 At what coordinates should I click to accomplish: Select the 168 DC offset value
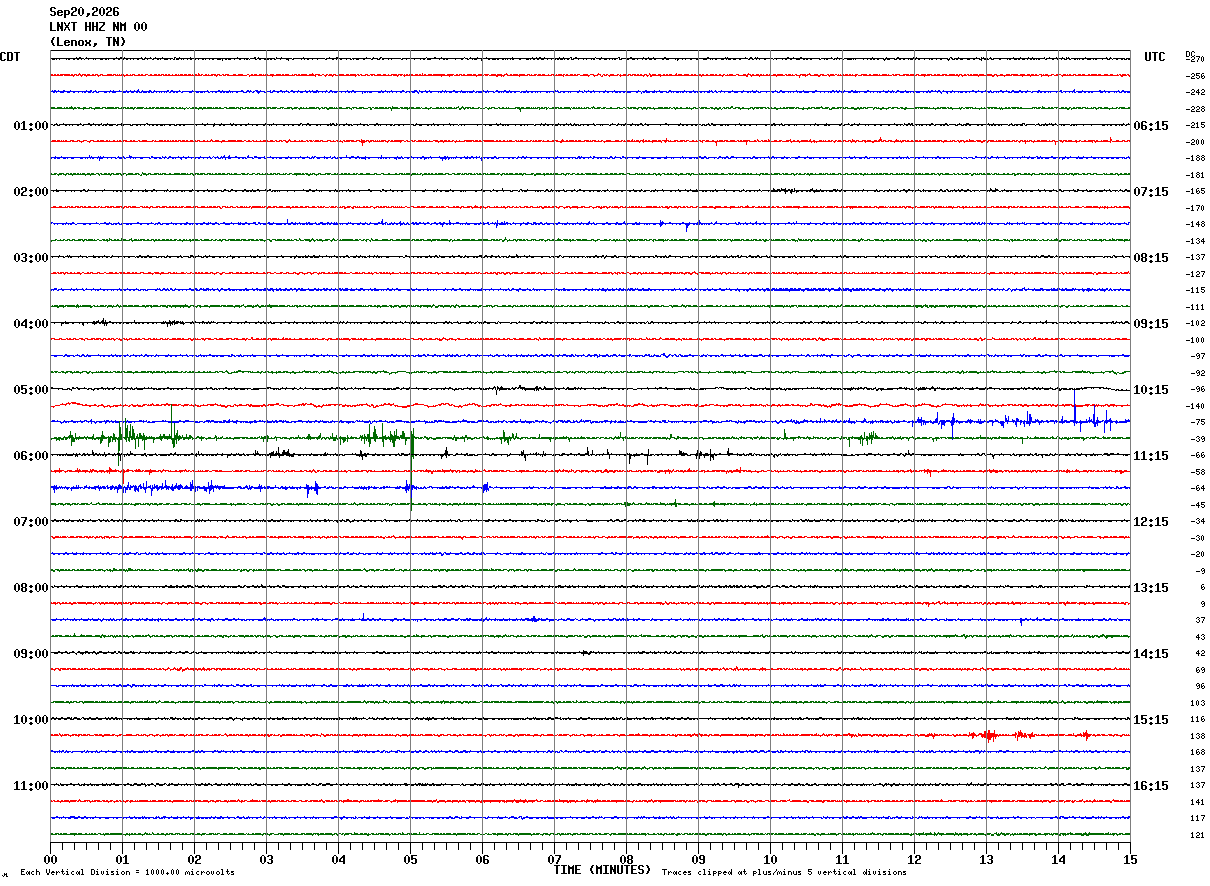point(1198,753)
